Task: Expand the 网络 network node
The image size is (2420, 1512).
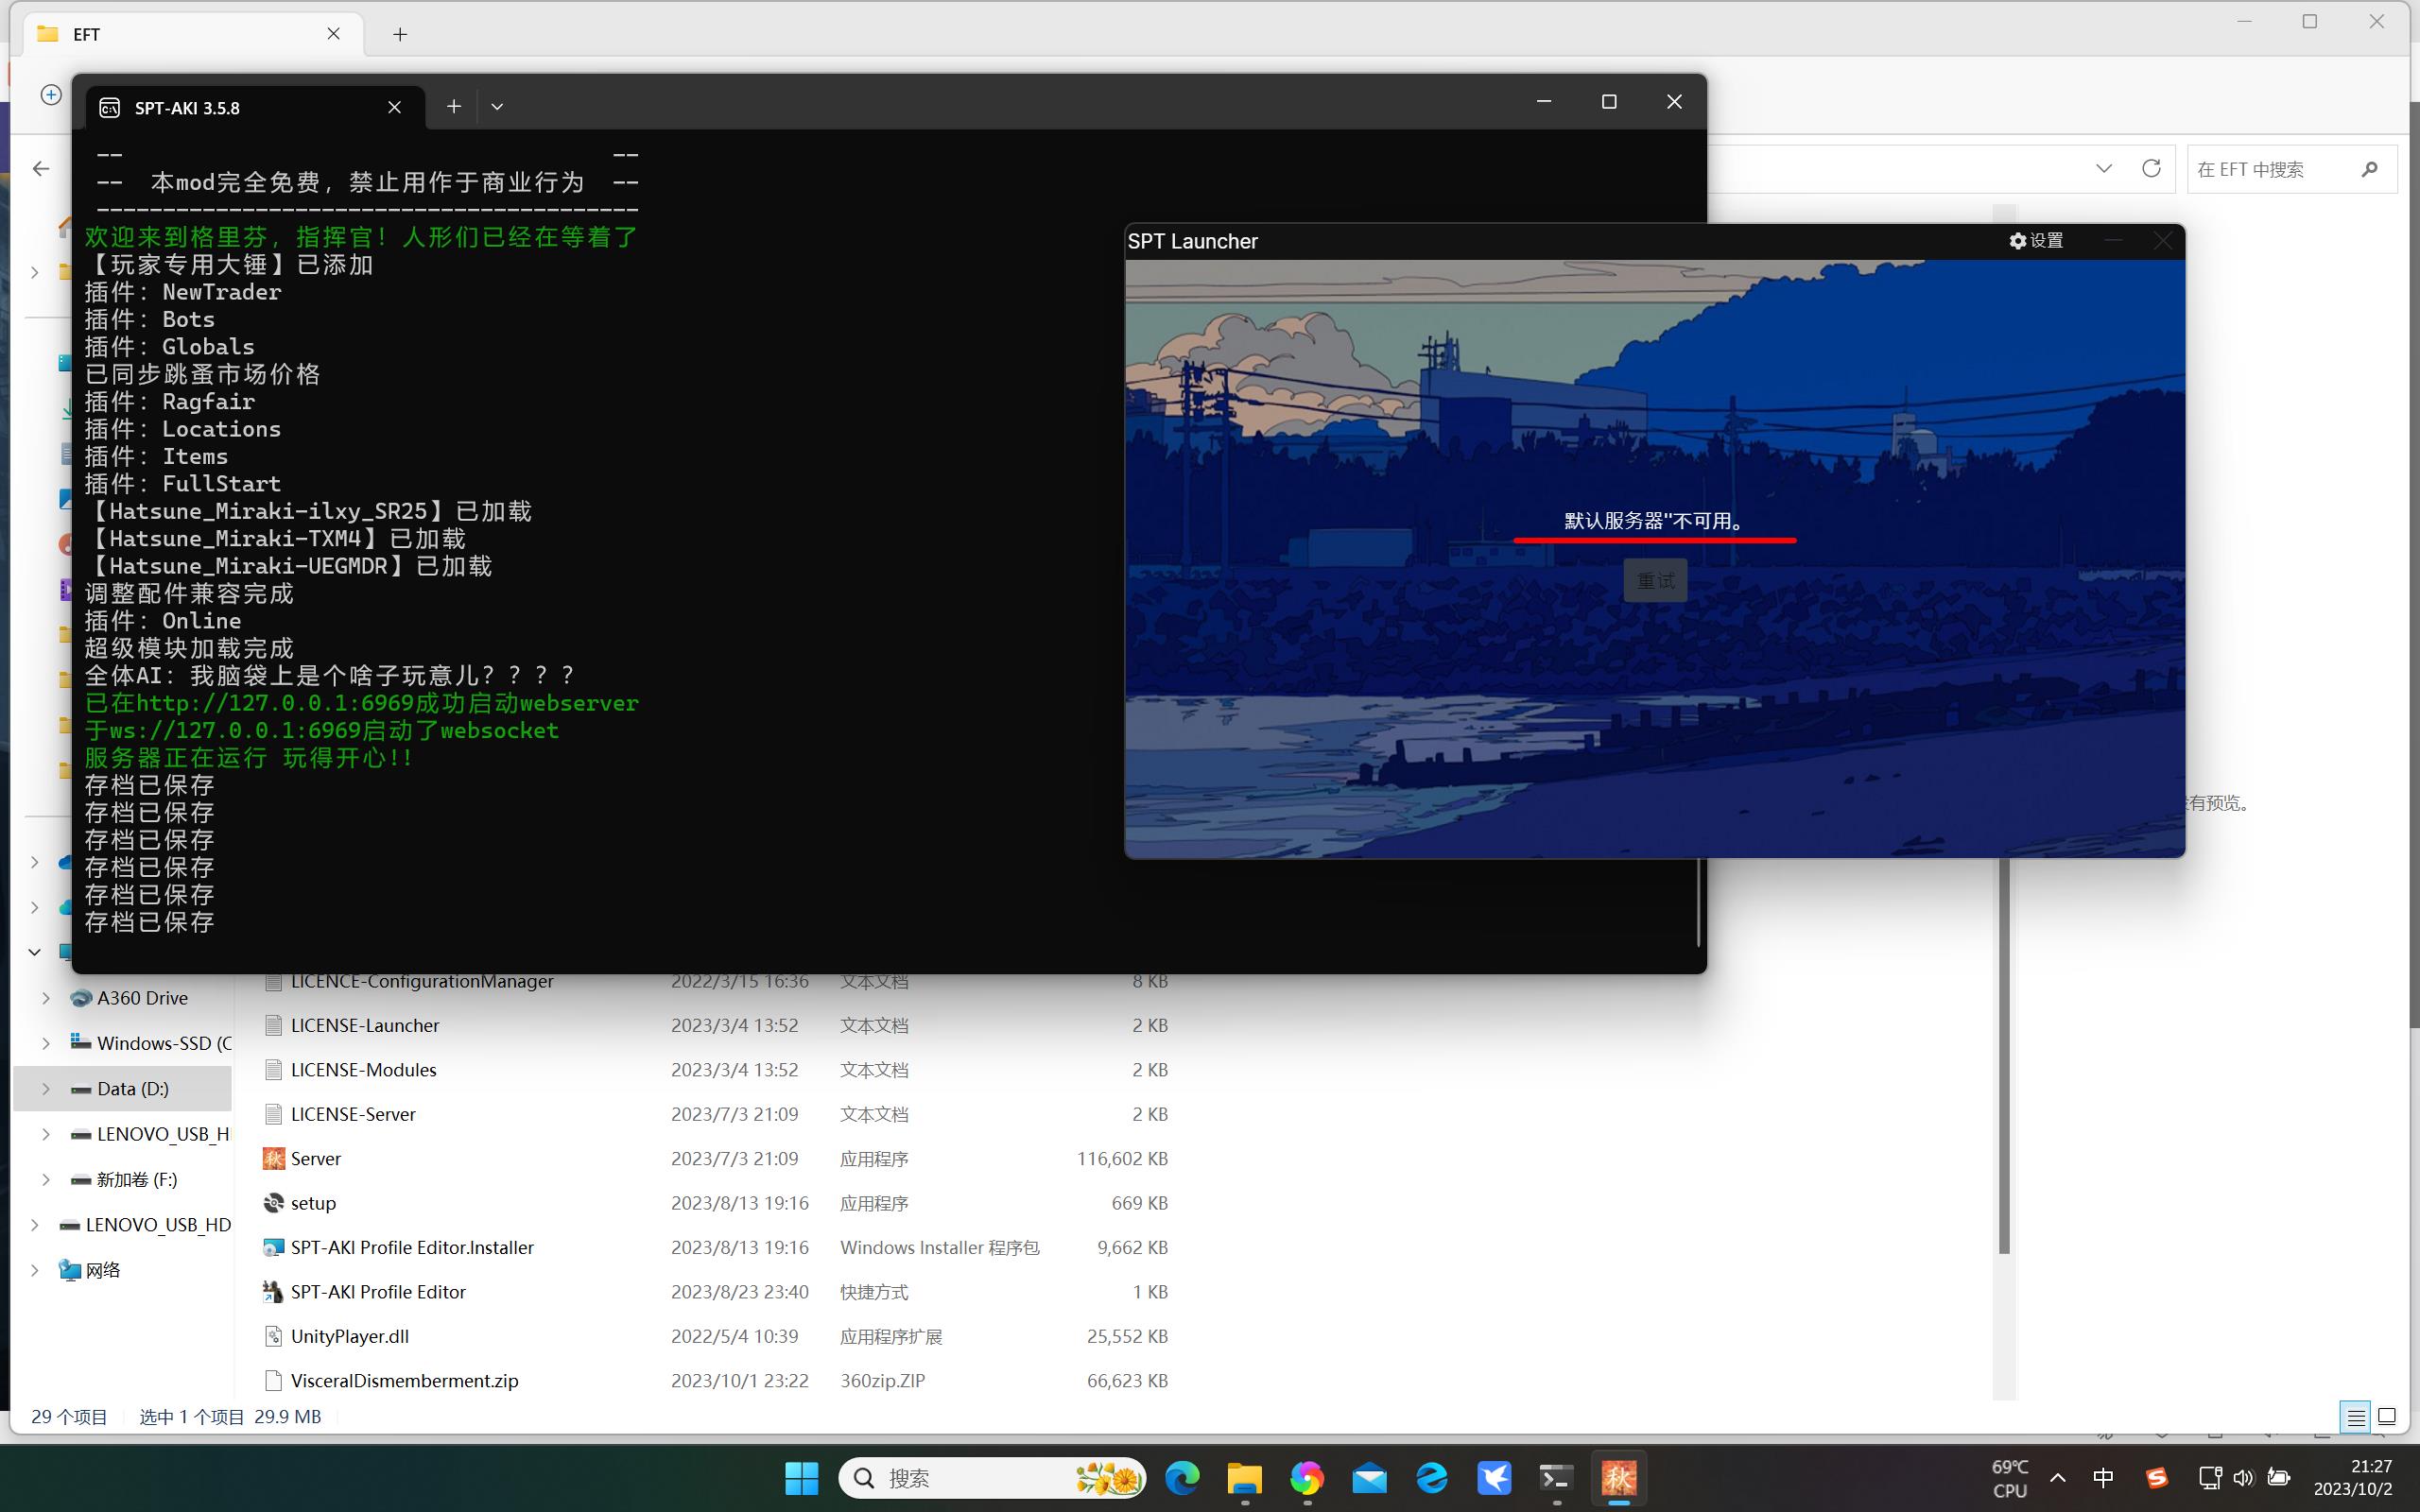Action: 35,1270
